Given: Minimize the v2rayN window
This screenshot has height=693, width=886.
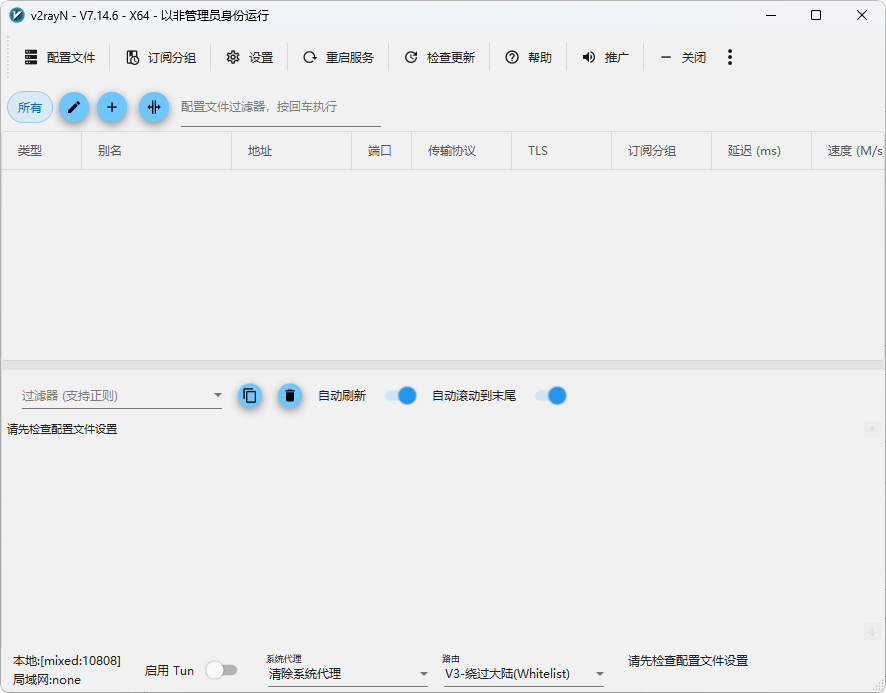Looking at the screenshot, I should (x=771, y=15).
